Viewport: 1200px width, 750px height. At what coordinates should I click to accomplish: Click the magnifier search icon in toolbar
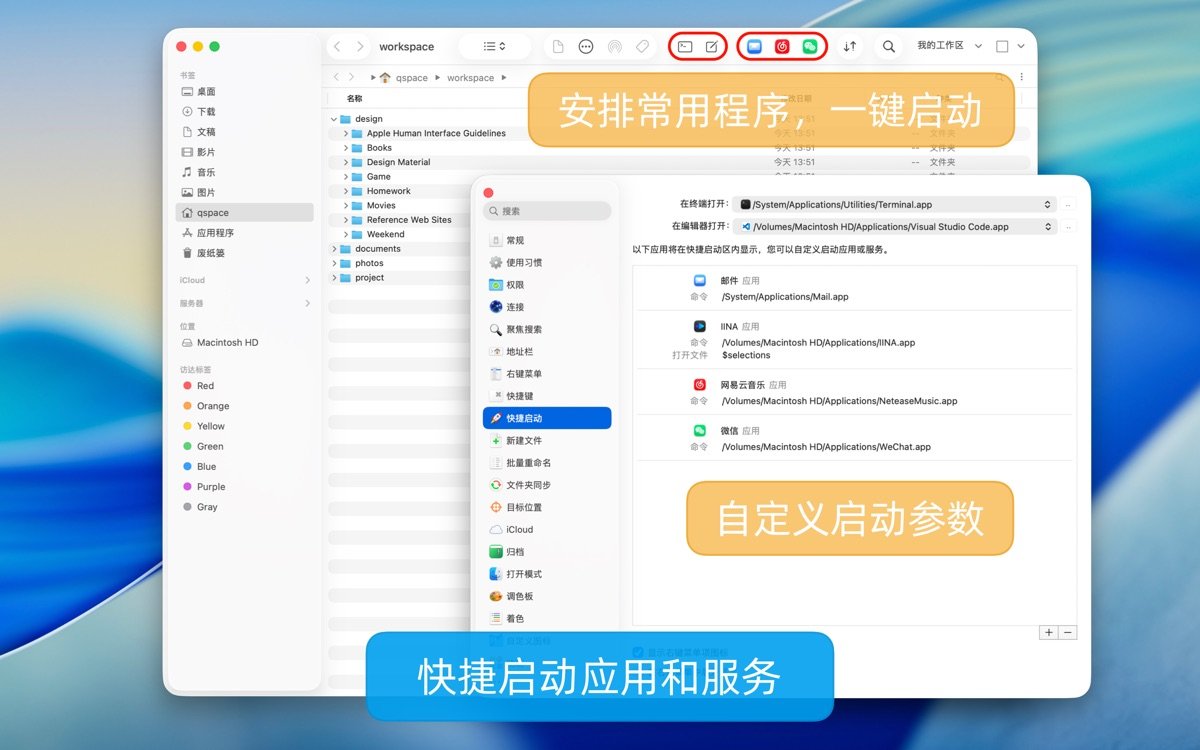888,47
